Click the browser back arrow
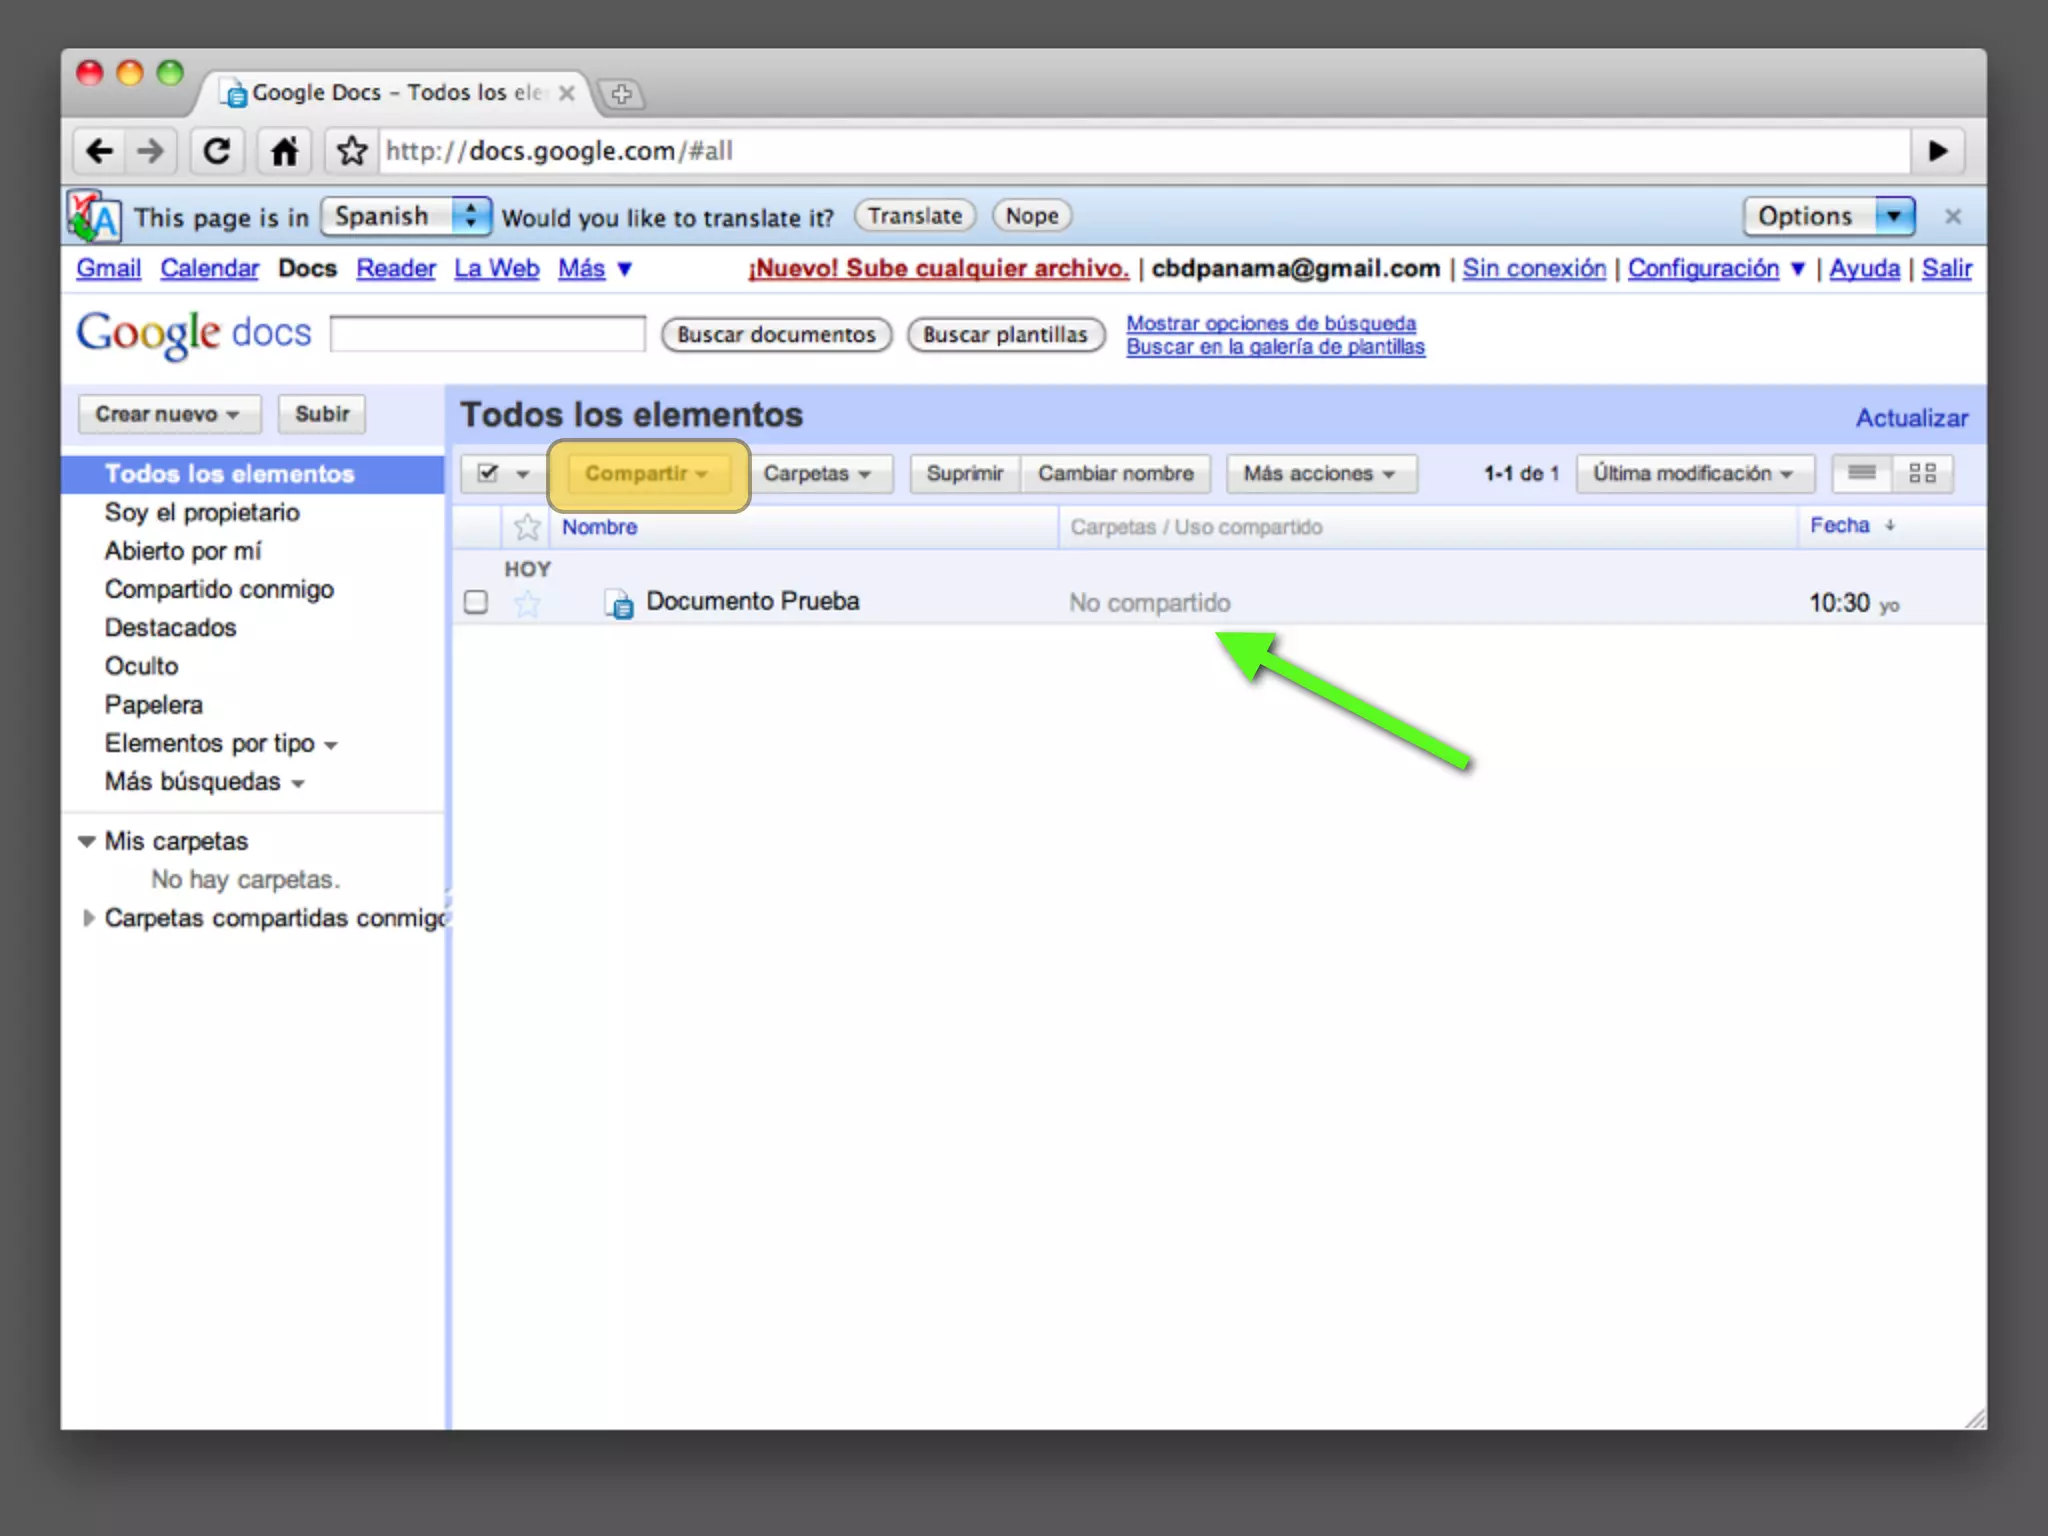The height and width of the screenshot is (1536, 2048). pyautogui.click(x=99, y=151)
